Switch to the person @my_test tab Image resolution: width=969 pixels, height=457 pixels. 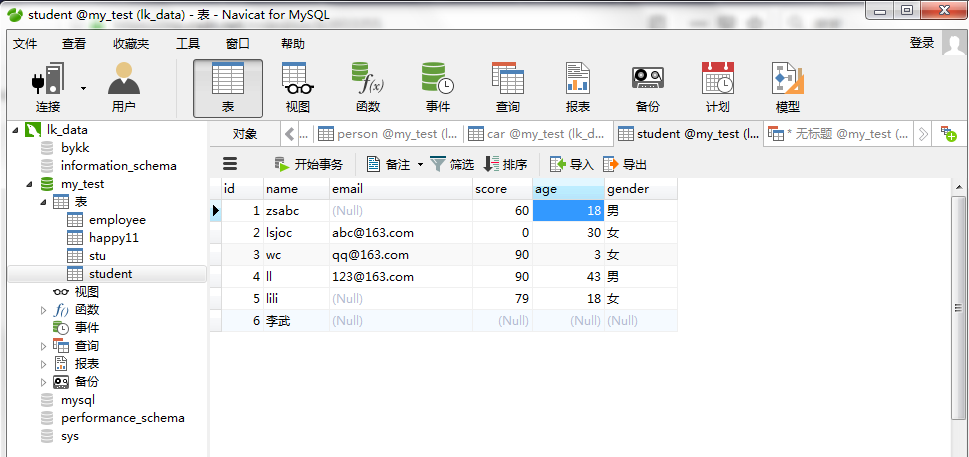388,133
